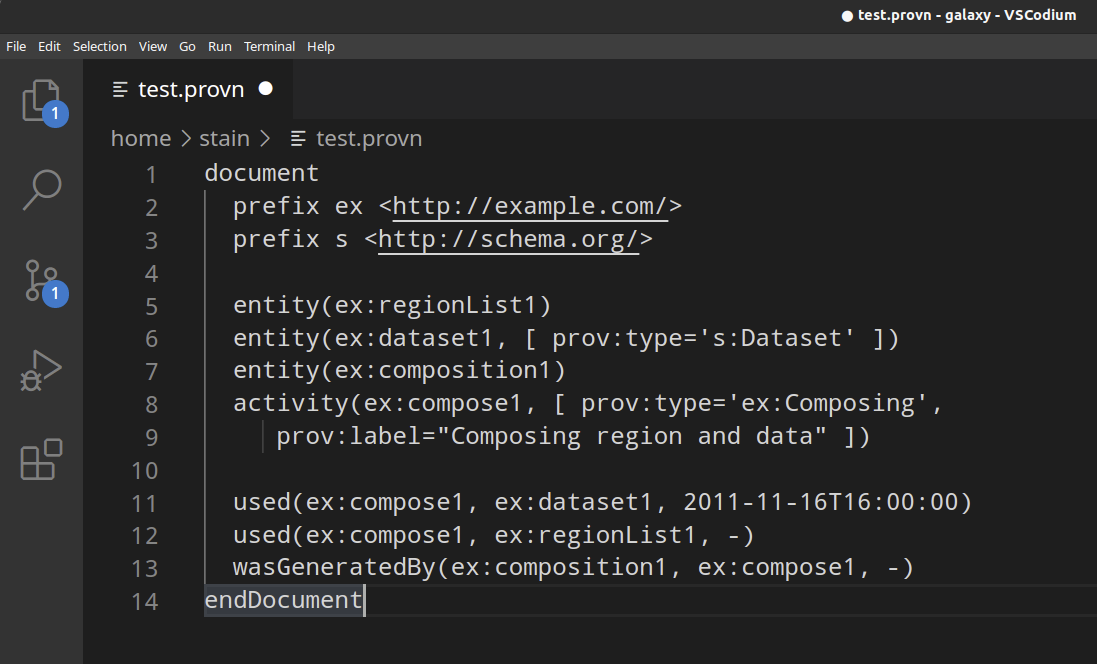Open the Selection menu
1097x664 pixels.
(99, 46)
